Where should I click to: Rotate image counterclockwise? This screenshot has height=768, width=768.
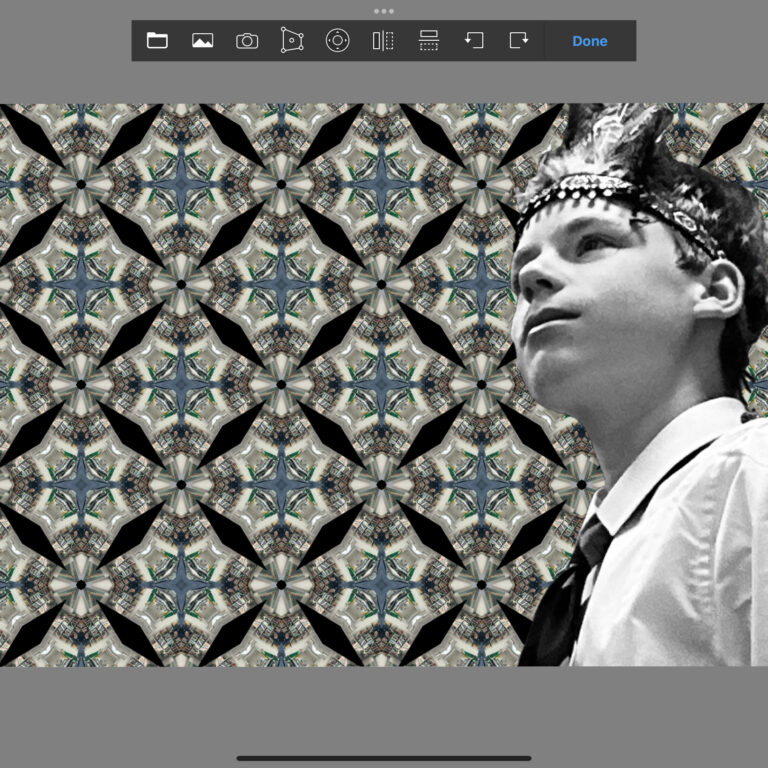(474, 40)
